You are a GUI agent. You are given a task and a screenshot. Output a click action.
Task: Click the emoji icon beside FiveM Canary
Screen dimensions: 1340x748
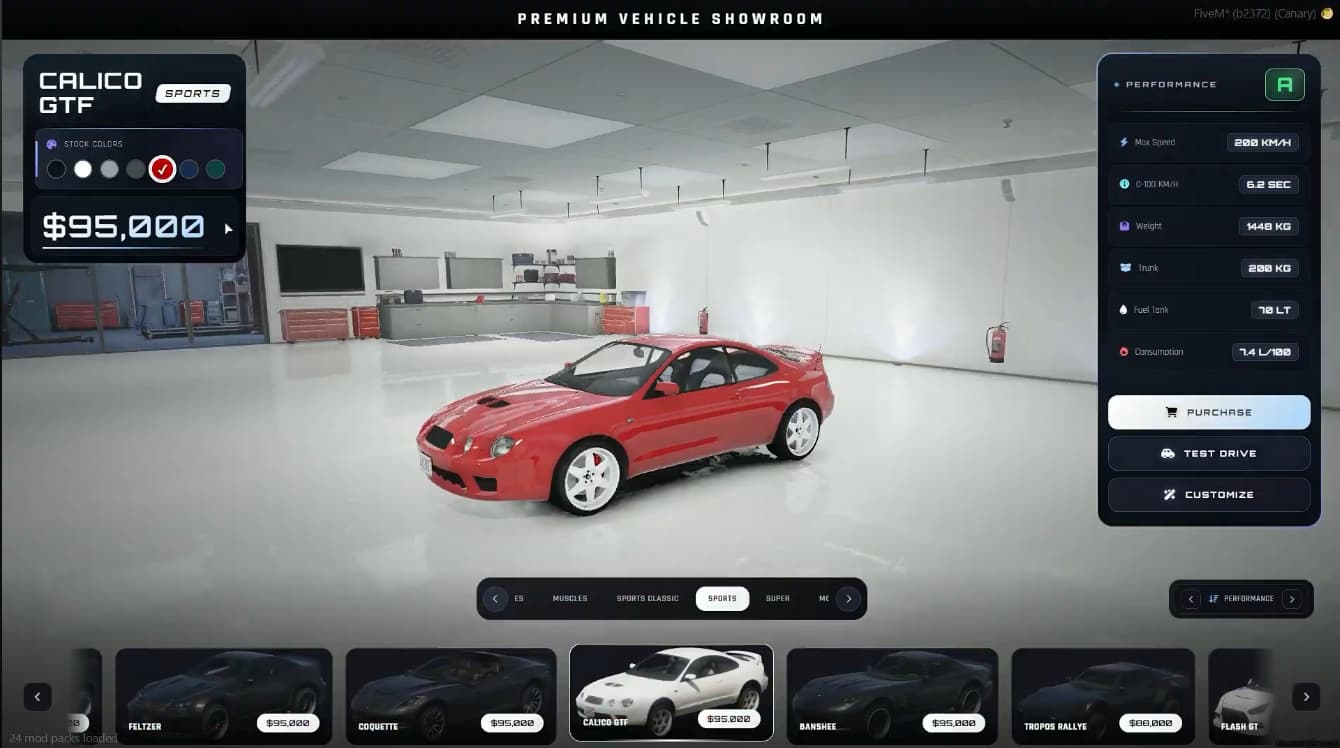[1326, 15]
